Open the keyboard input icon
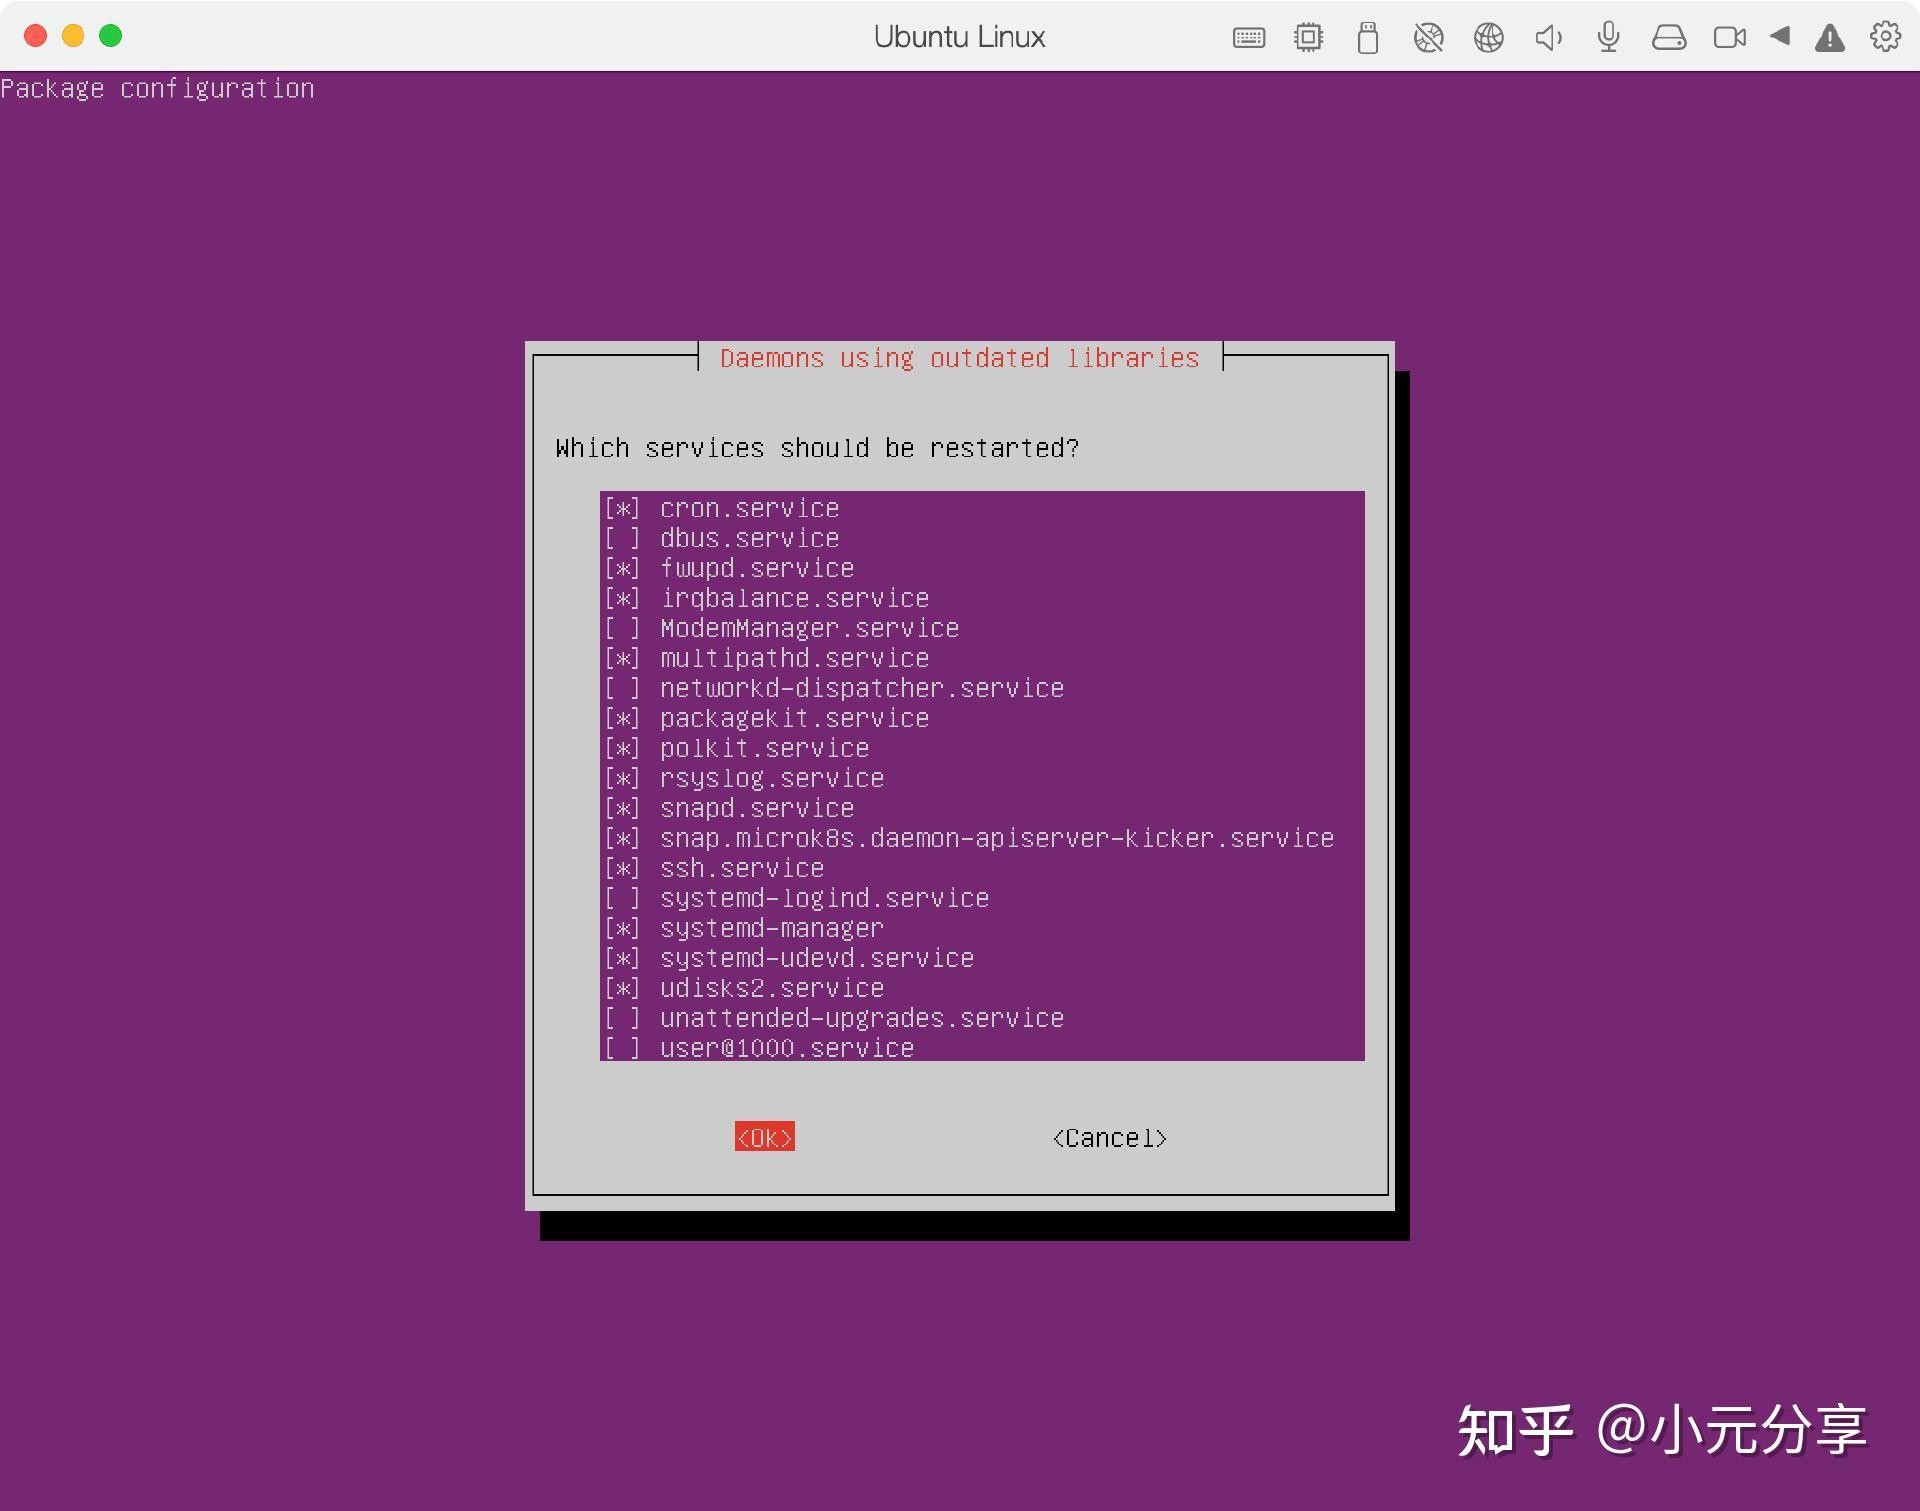The image size is (1920, 1511). (x=1248, y=36)
